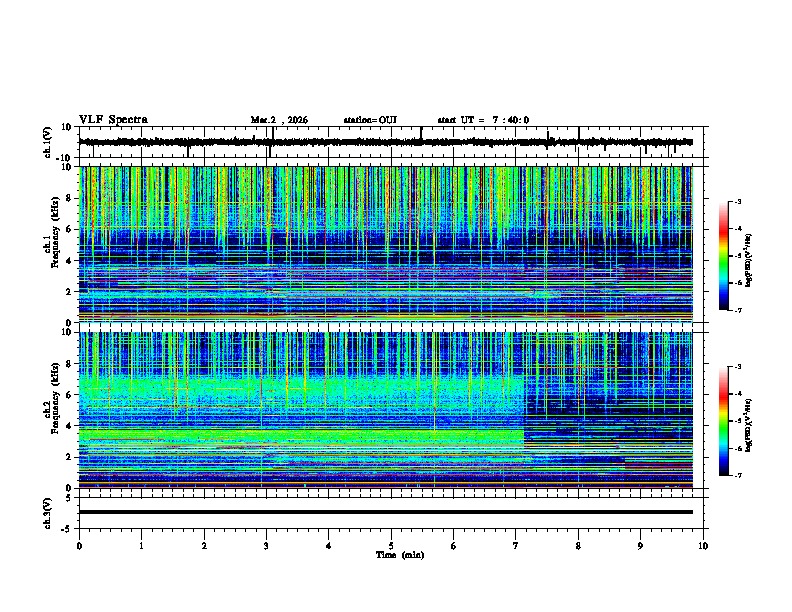Click inside the ch.2 spectrogram panel
Screen dimensions: 792x612
(x=385, y=410)
